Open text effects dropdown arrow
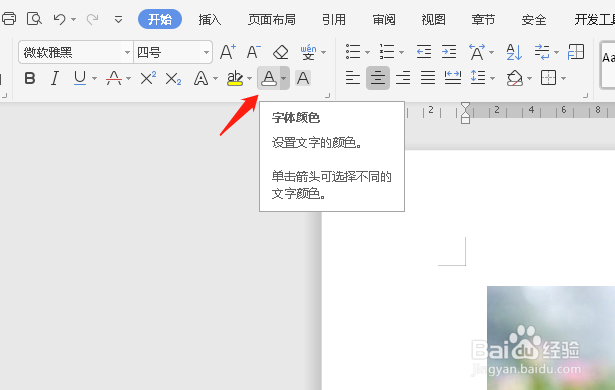This screenshot has height=390, width=615. point(215,79)
